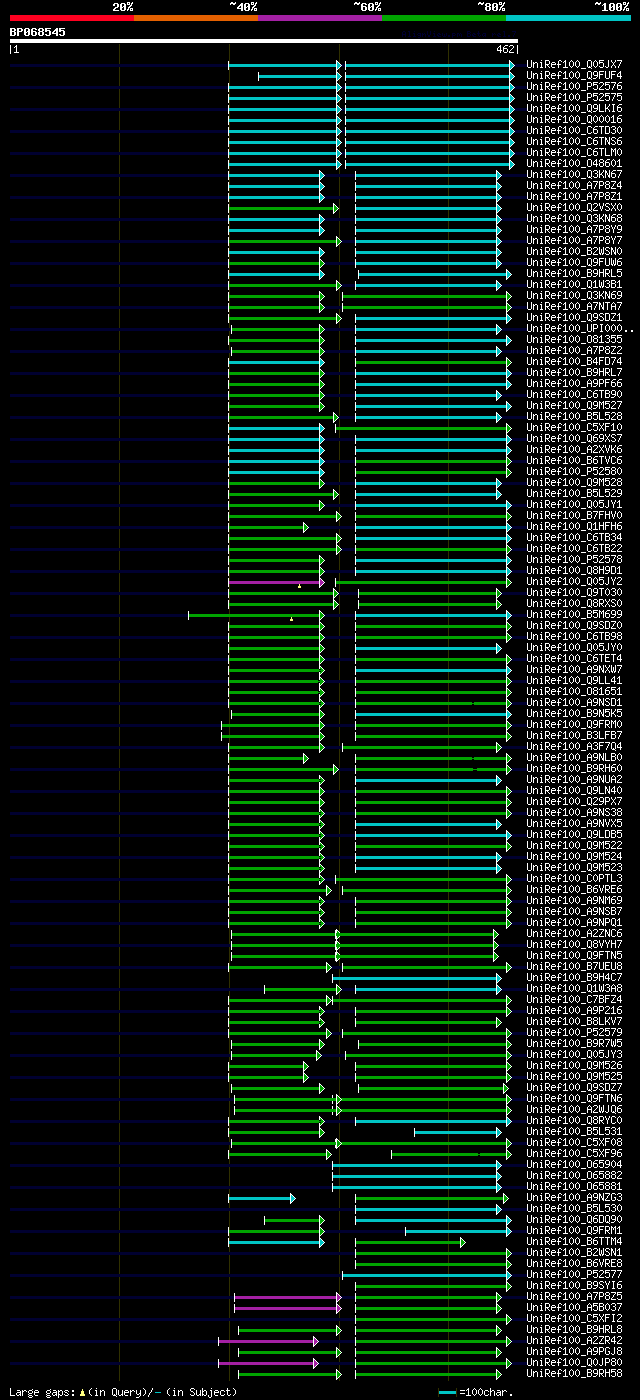Select UniRef100_B7UEU8 label
Screen dimensions: 640x1400
pyautogui.click(x=574, y=966)
